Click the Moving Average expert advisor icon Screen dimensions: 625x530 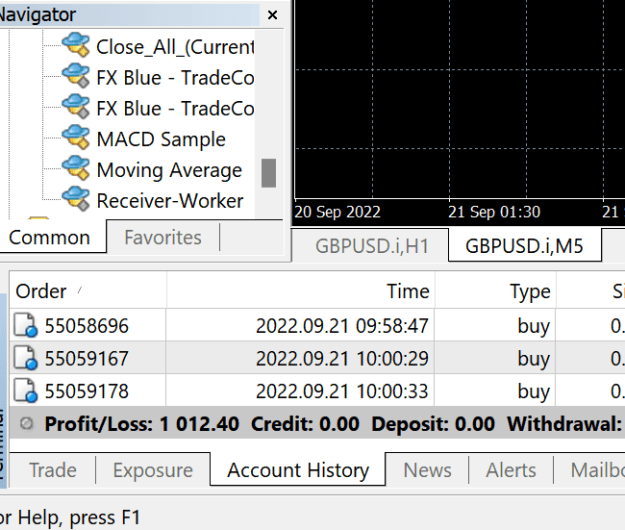coord(76,168)
